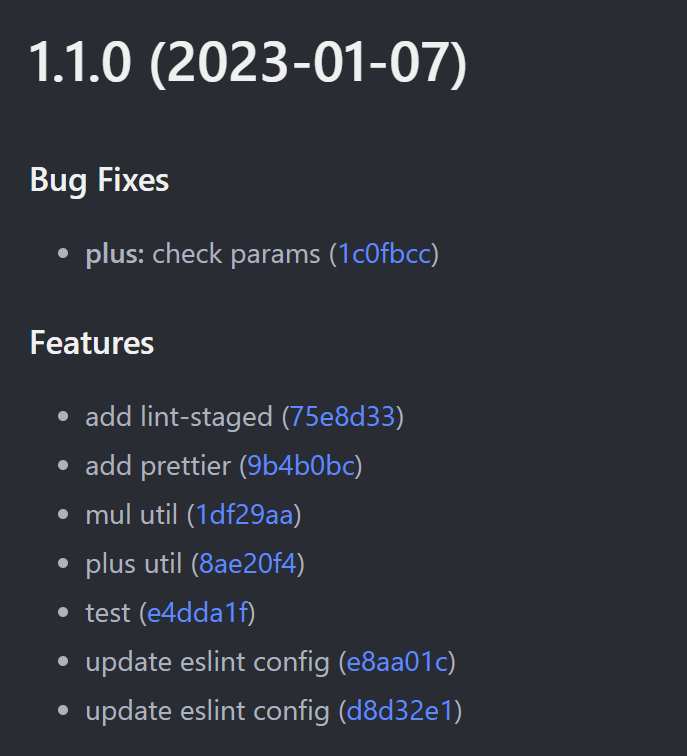The image size is (687, 756).
Task: Click "update eslint config" text before e8aa01c
Action: [x=207, y=662]
